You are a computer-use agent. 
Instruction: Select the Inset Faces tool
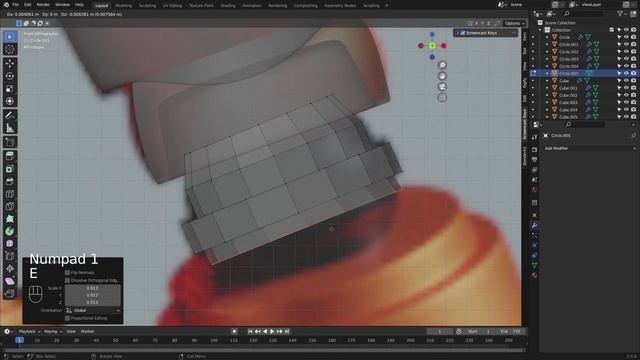pos(10,169)
